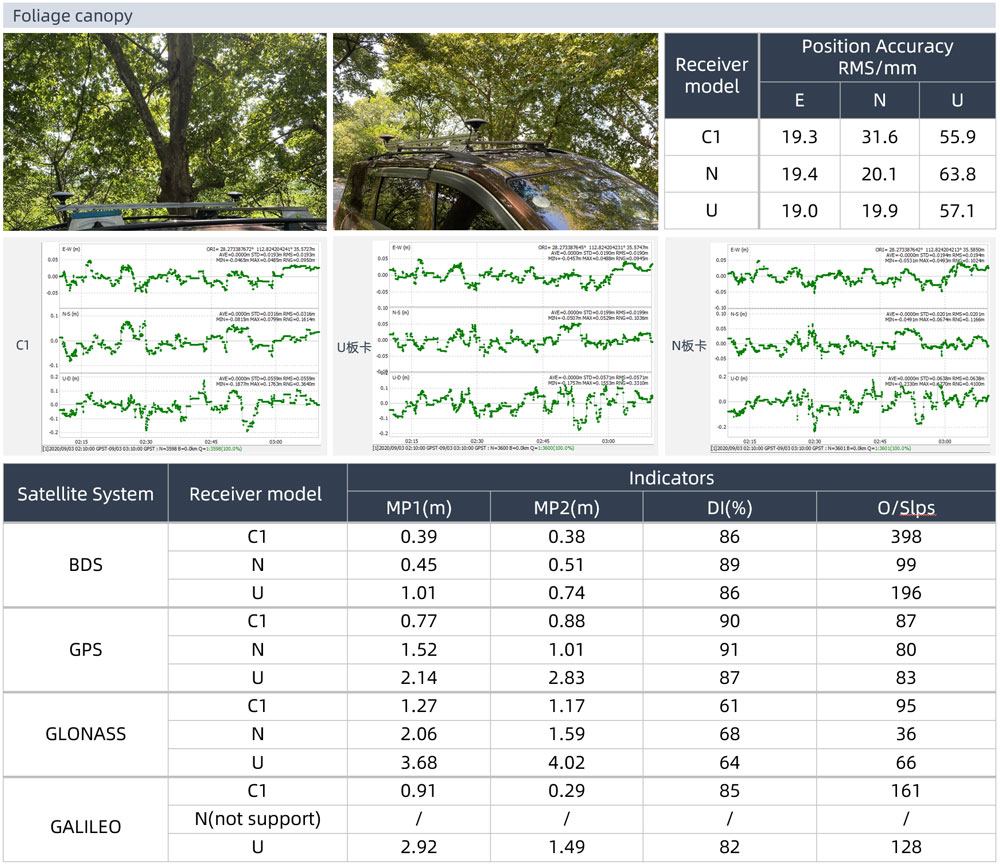Select GLONASS U MP1 value 3.68

pos(419,763)
